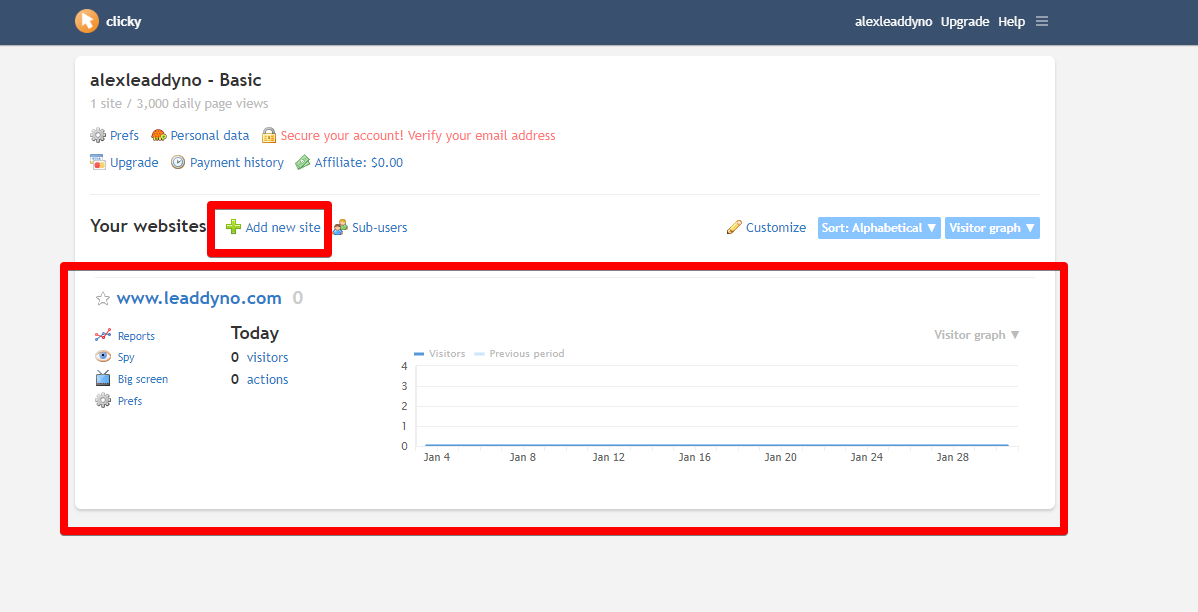Open Reports link for leaddyno site
Image resolution: width=1198 pixels, height=612 pixels.
click(x=136, y=336)
